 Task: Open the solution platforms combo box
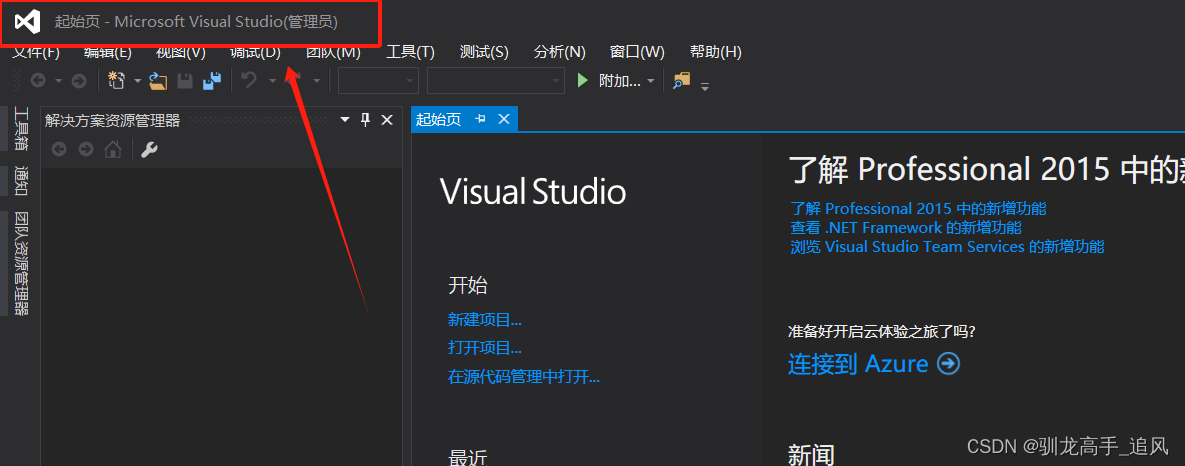click(496, 81)
